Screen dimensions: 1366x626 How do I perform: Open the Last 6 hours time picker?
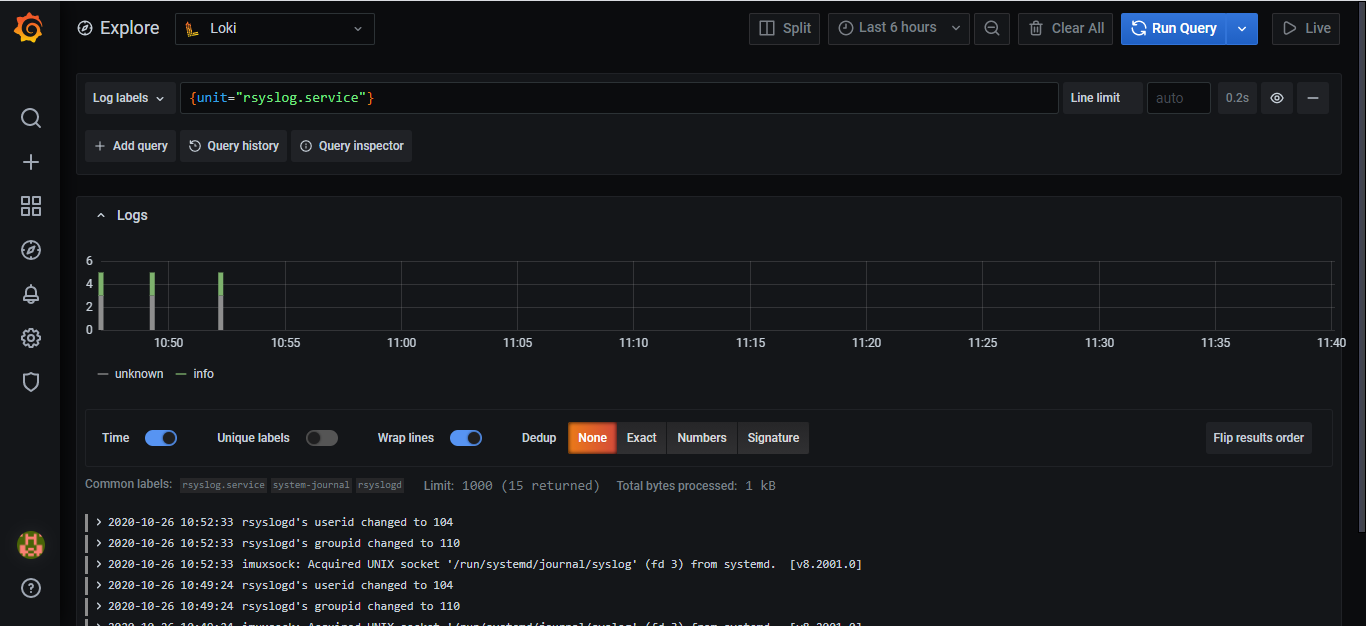point(899,29)
